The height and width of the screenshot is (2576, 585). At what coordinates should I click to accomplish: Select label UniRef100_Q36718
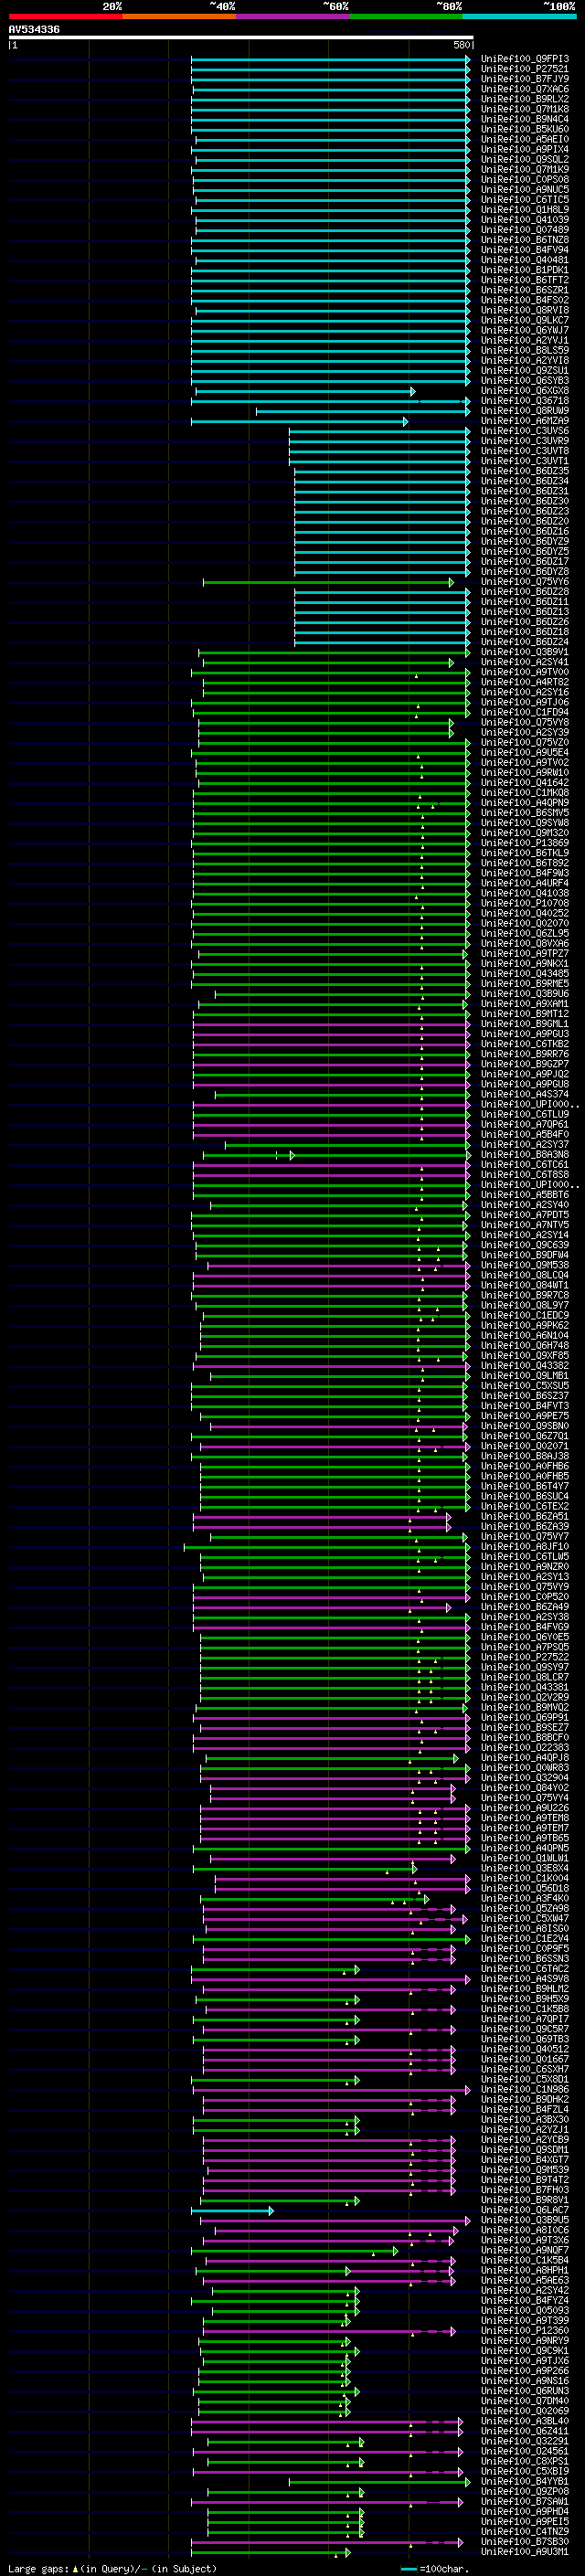525,401
